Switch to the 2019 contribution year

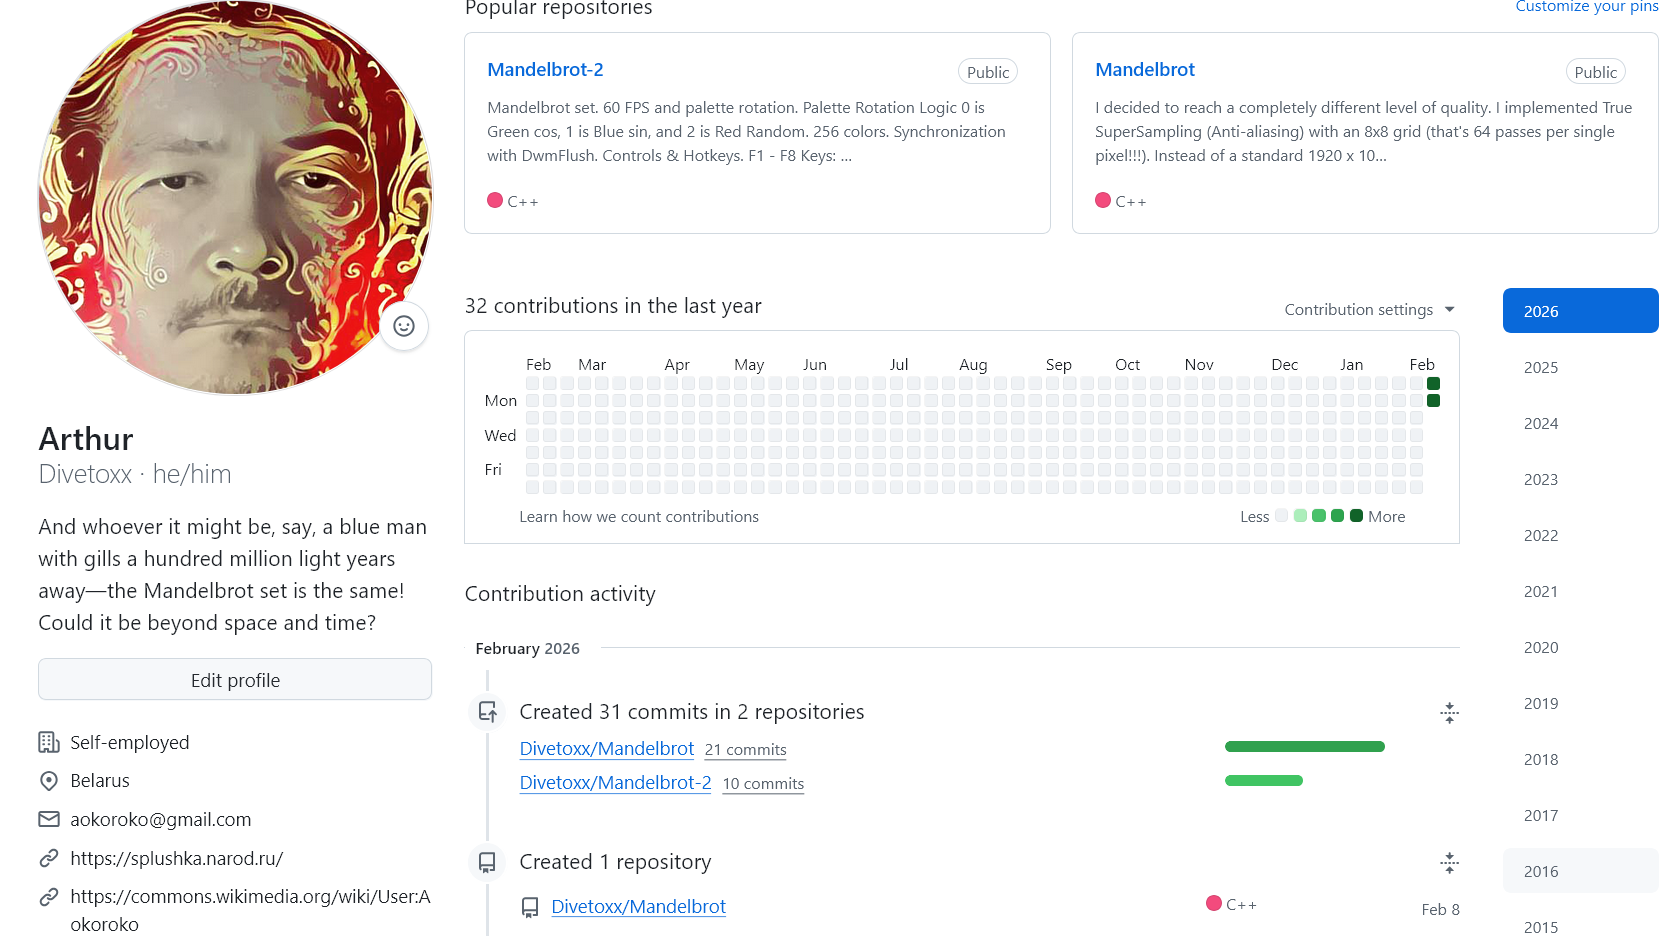point(1541,703)
